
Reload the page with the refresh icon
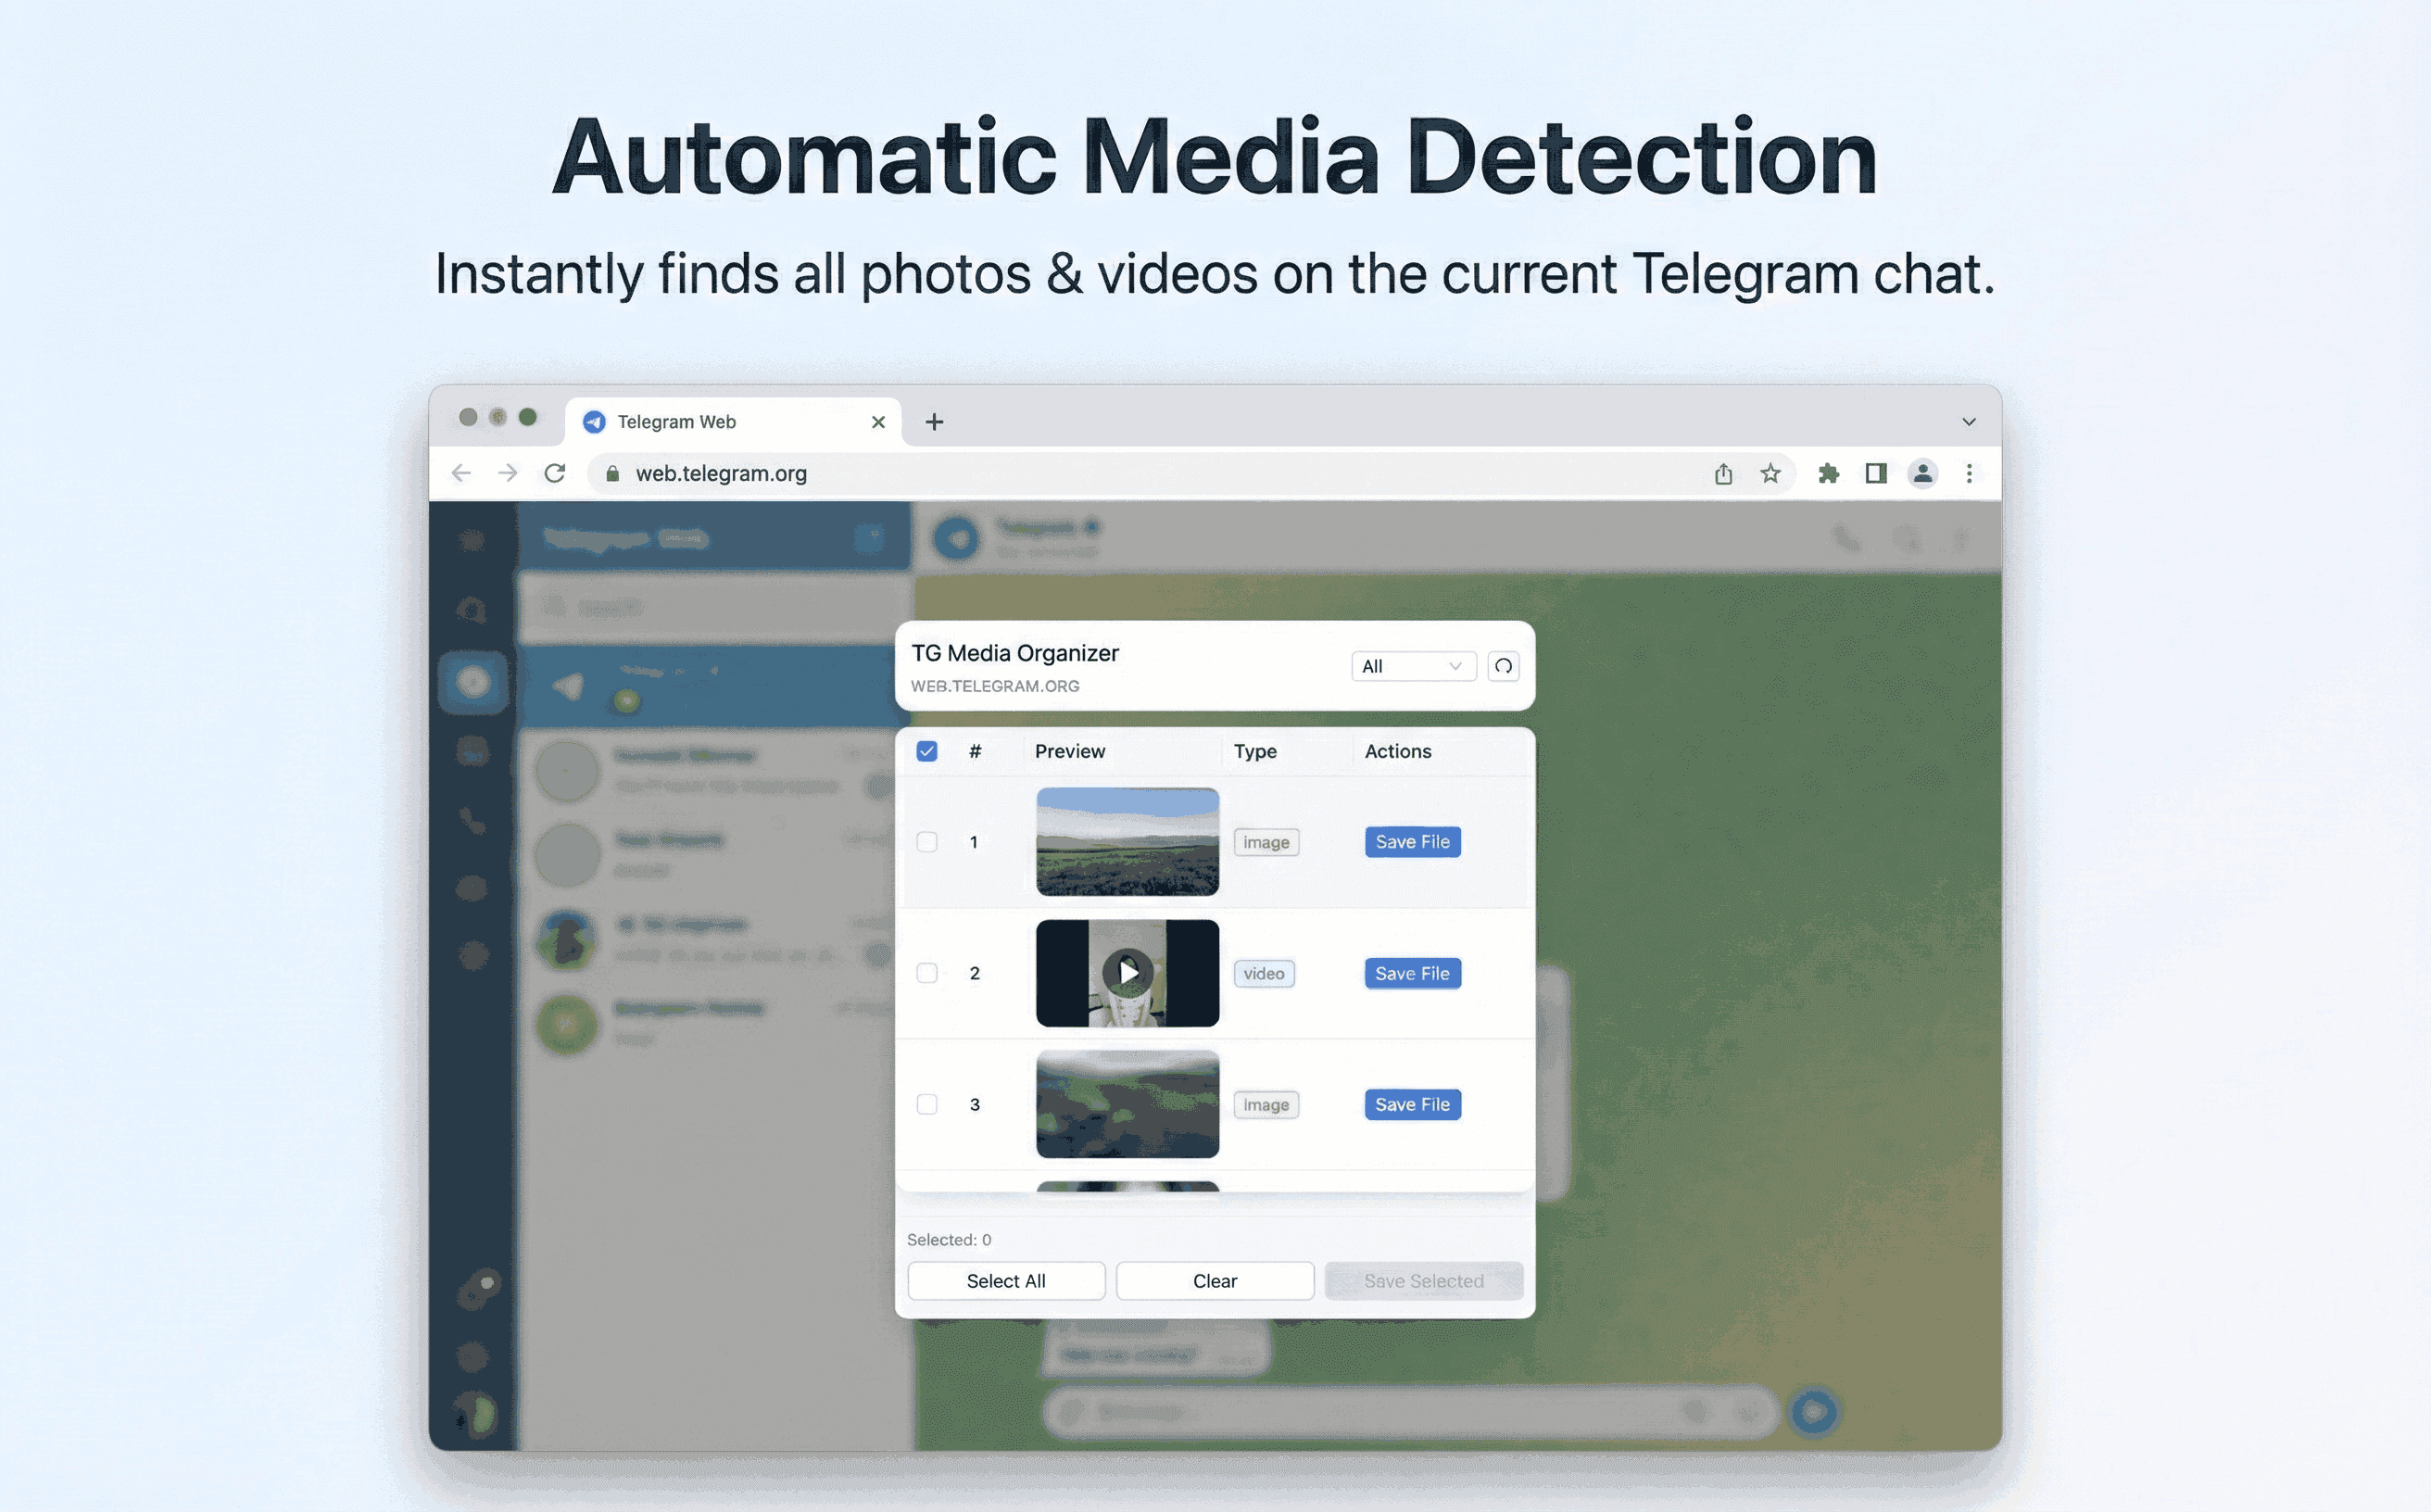(555, 473)
